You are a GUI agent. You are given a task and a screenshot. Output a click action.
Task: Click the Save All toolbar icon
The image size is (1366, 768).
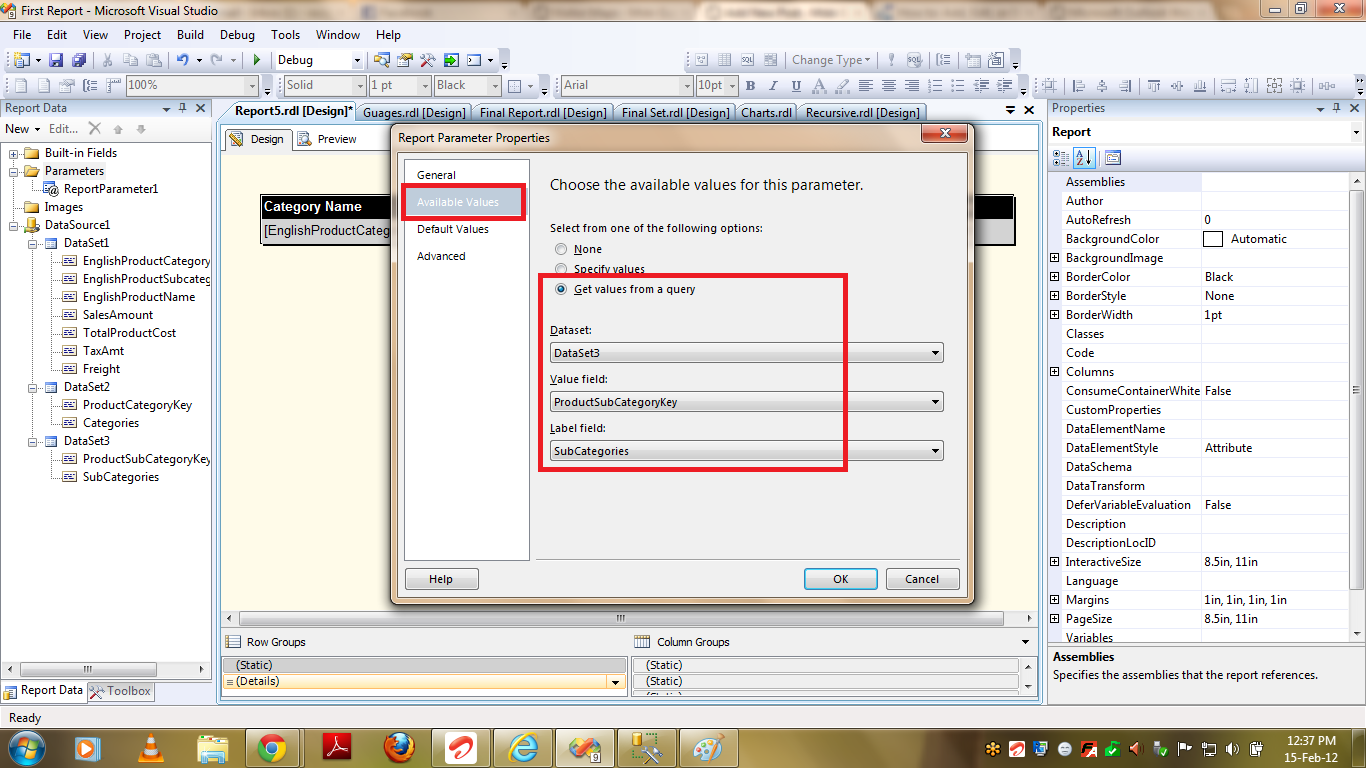tap(77, 60)
